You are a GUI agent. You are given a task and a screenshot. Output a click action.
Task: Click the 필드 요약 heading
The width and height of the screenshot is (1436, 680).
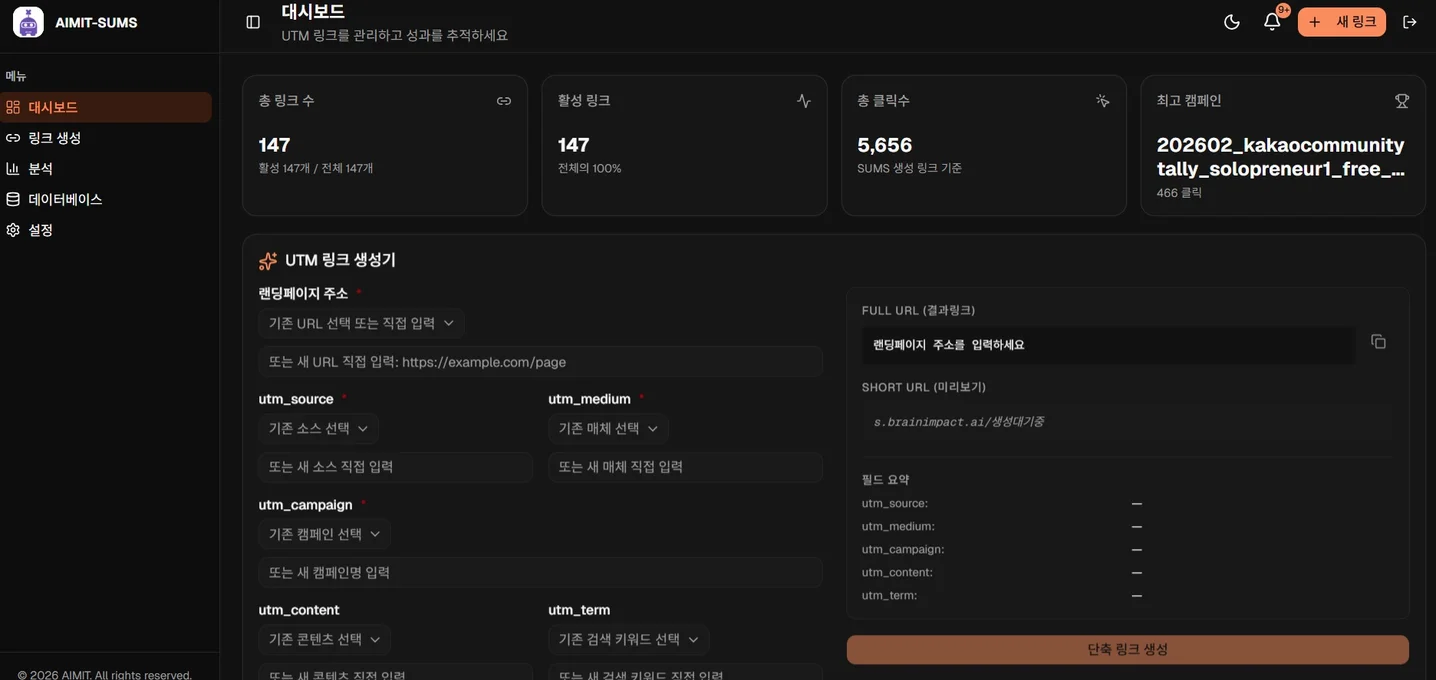click(886, 480)
